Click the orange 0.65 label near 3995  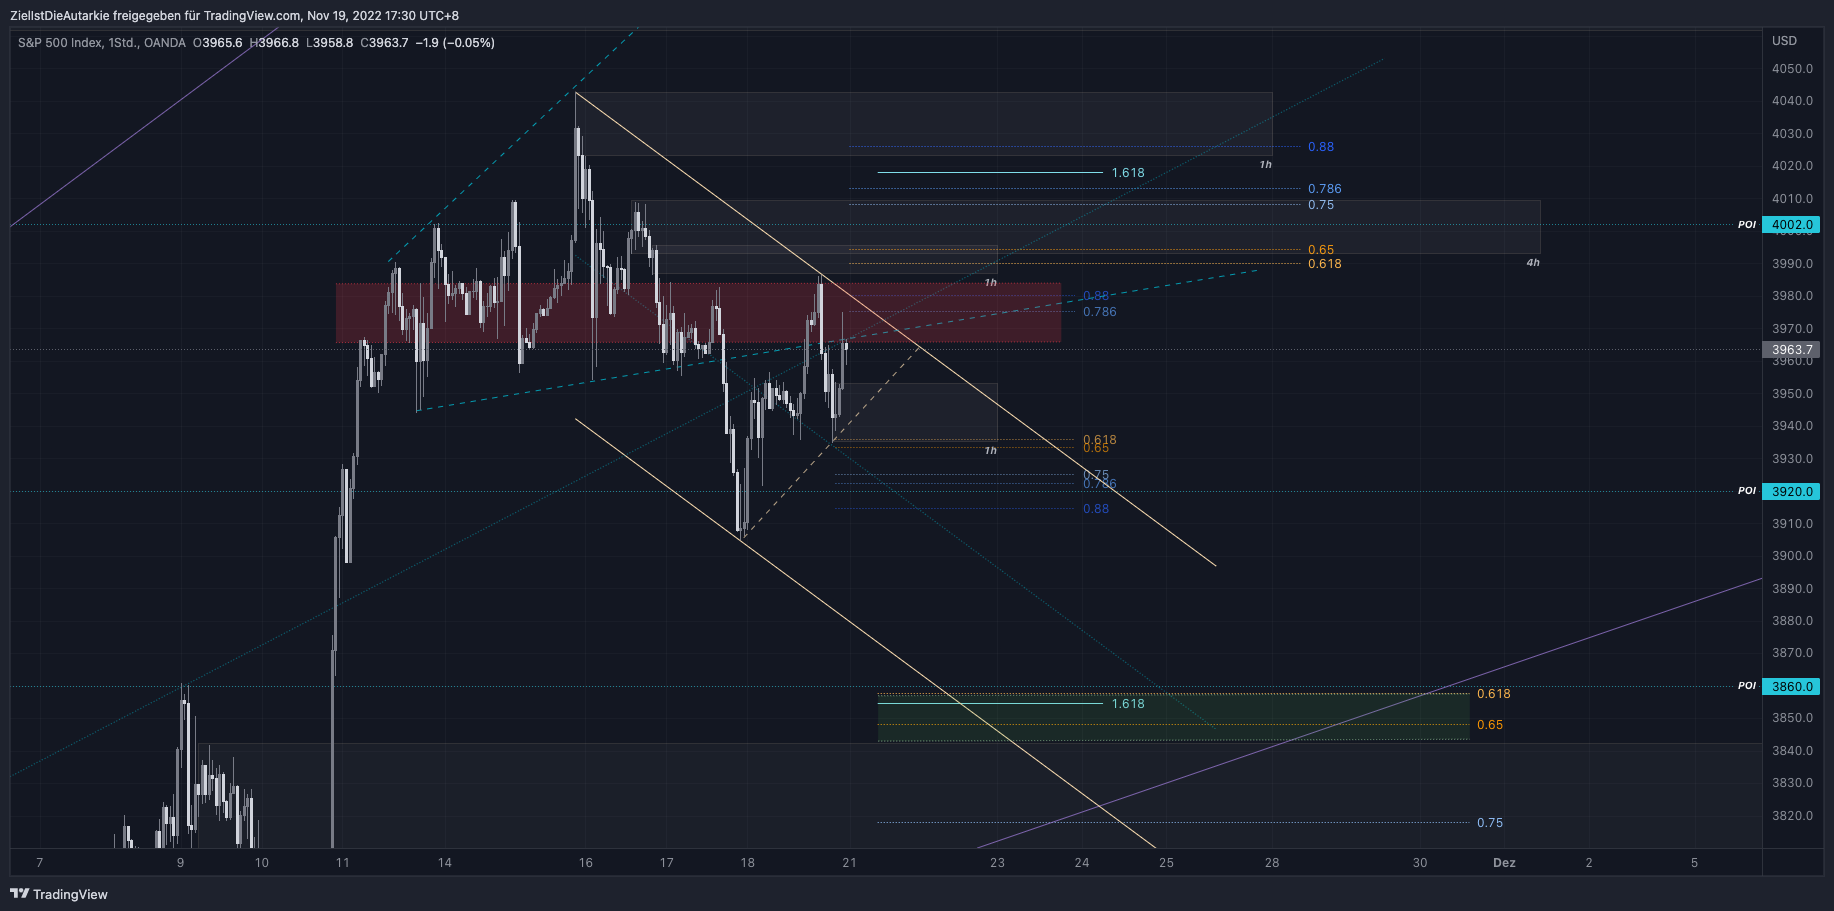1321,250
